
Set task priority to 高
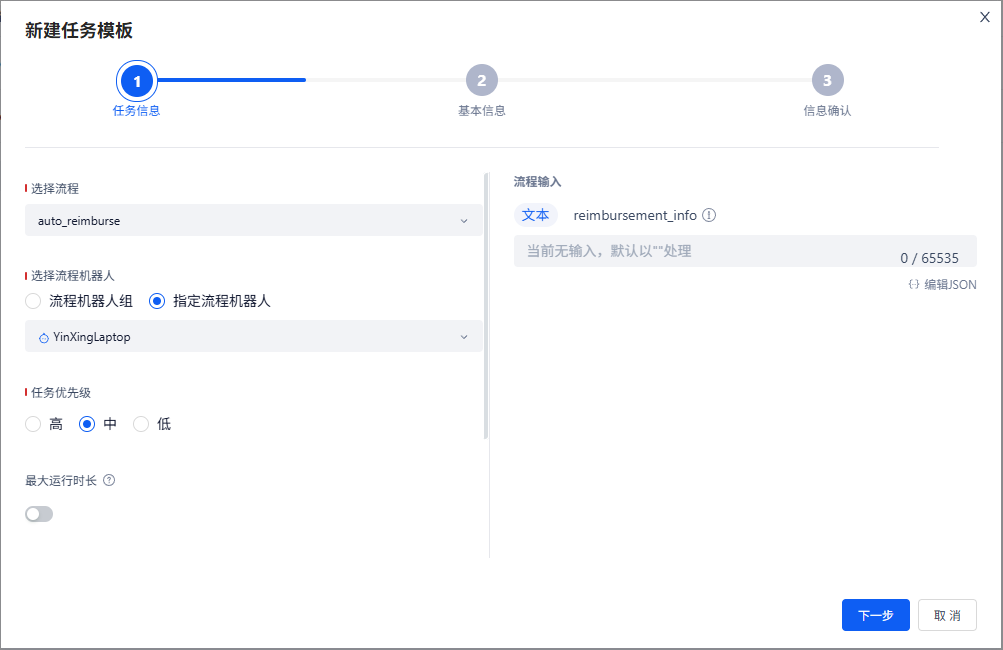point(34,424)
